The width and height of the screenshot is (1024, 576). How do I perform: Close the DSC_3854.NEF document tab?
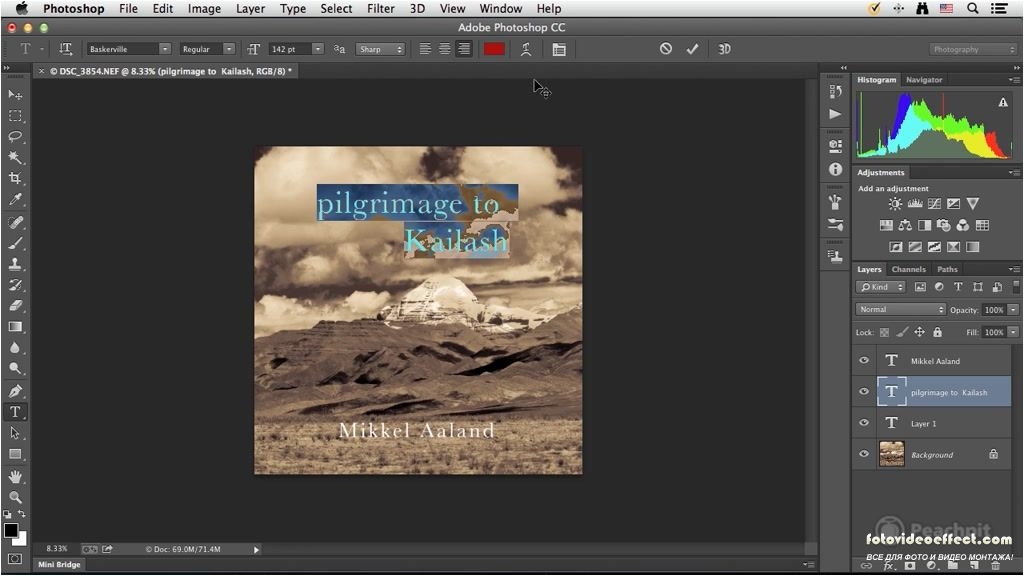point(41,71)
